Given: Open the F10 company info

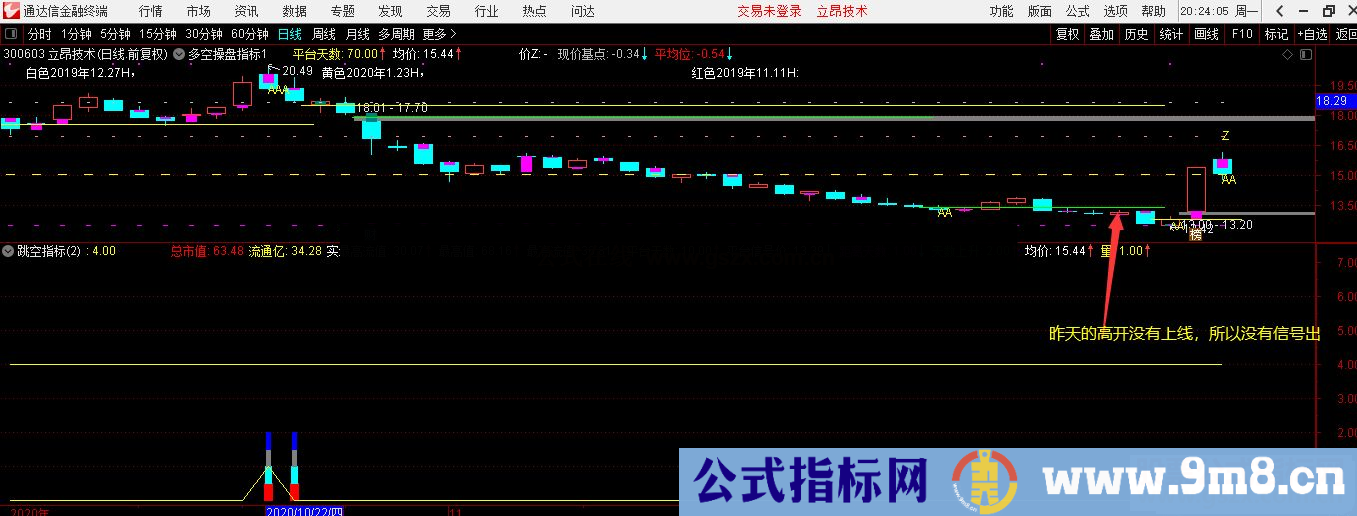Looking at the screenshot, I should pyautogui.click(x=1241, y=34).
